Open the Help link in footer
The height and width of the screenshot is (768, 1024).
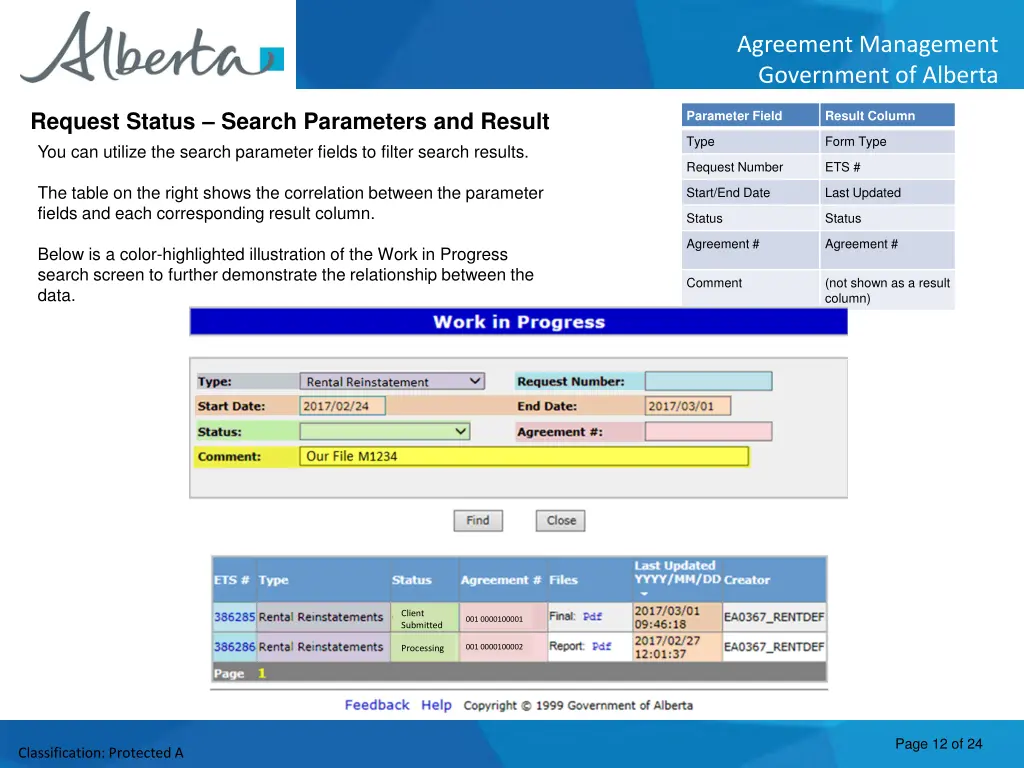(x=436, y=705)
